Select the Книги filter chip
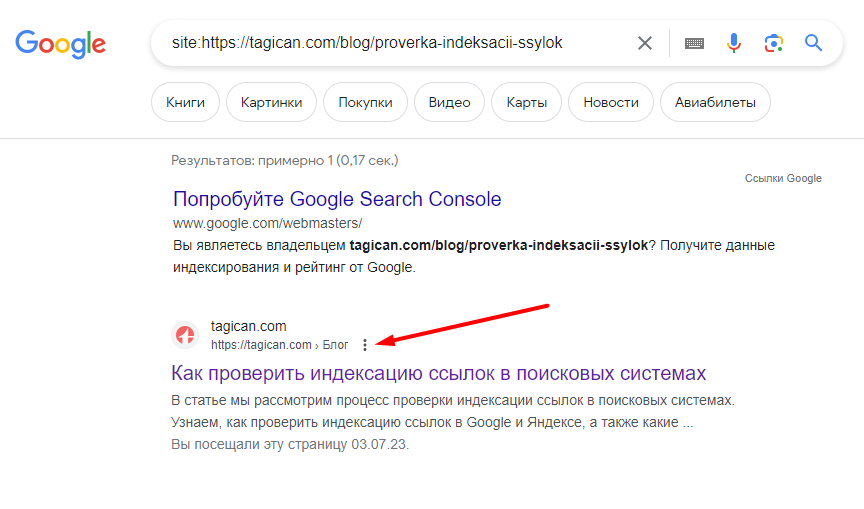864x509 pixels. (x=185, y=102)
